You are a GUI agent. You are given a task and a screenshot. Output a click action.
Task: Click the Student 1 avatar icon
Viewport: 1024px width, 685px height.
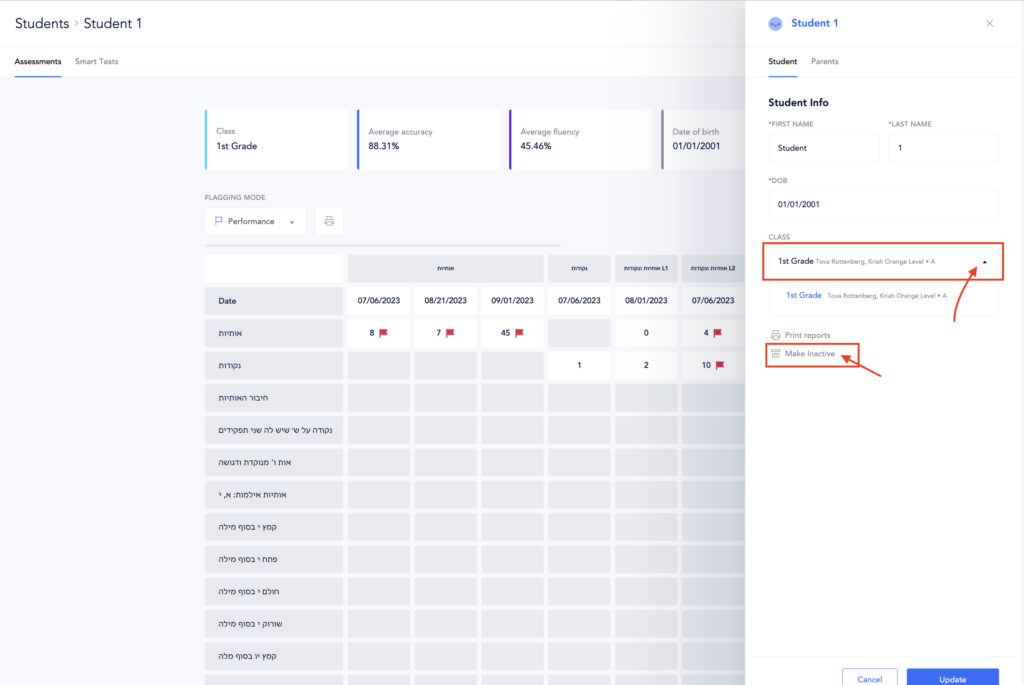click(x=774, y=23)
